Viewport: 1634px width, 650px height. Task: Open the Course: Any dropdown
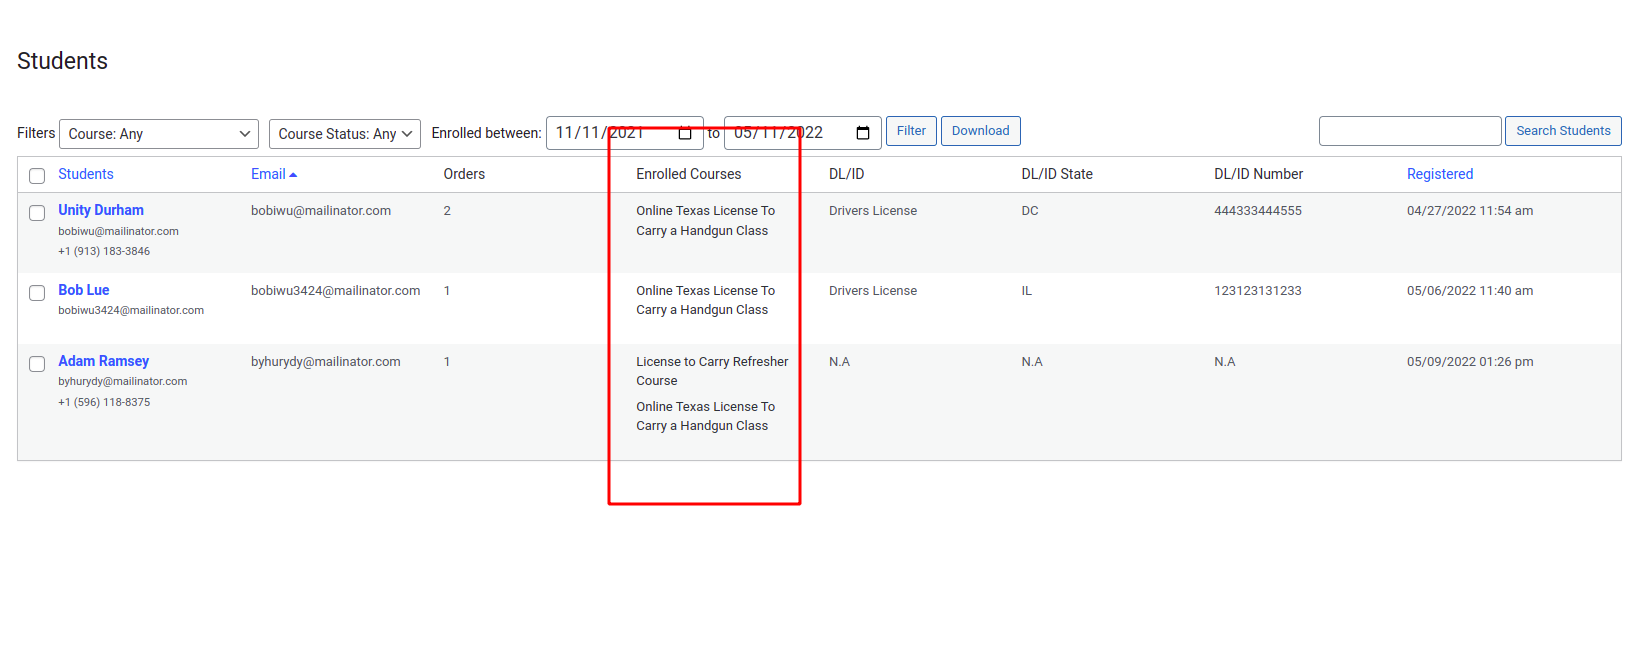pos(159,134)
